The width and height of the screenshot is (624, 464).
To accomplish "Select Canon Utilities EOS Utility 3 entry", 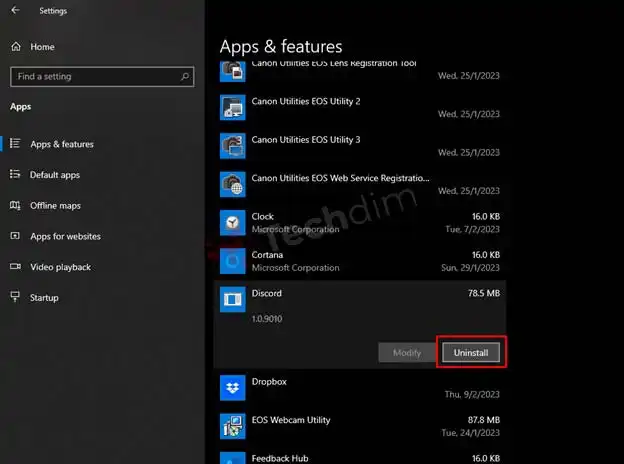I will coord(360,146).
